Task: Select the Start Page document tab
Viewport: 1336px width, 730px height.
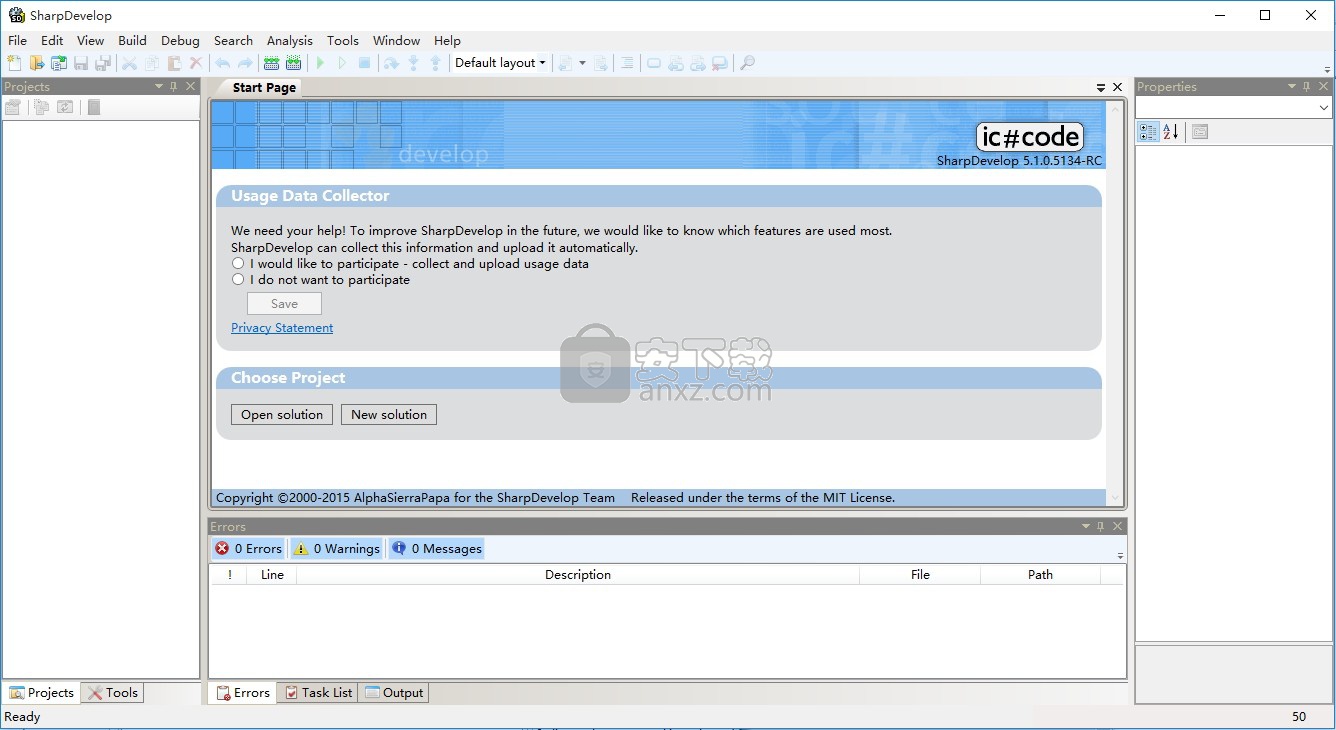Action: [x=264, y=88]
